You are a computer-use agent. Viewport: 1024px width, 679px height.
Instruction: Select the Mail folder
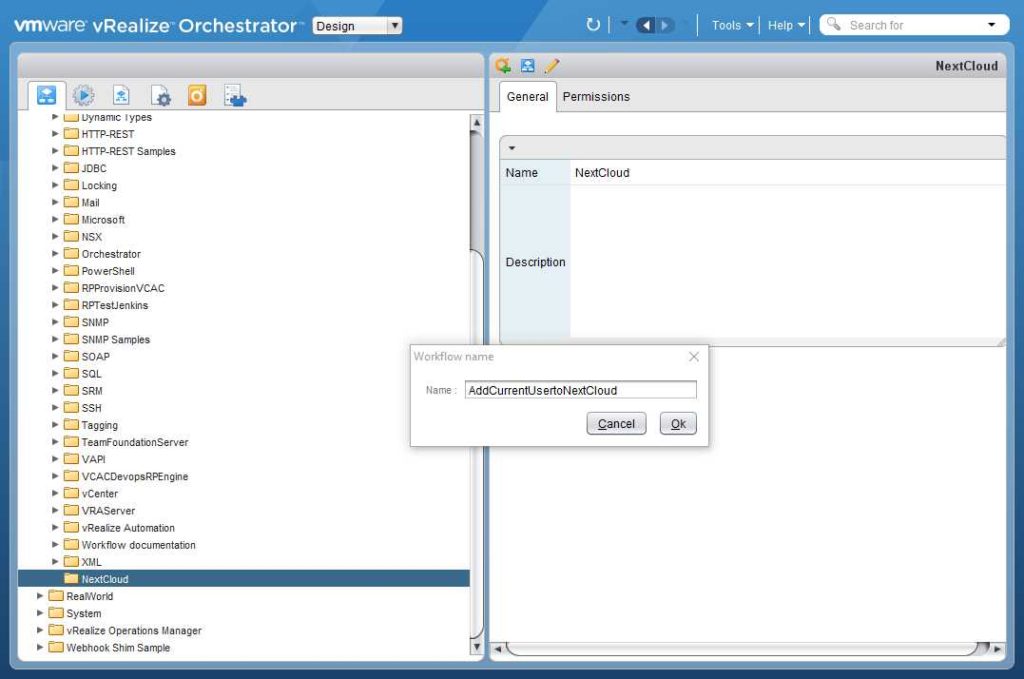(x=82, y=202)
